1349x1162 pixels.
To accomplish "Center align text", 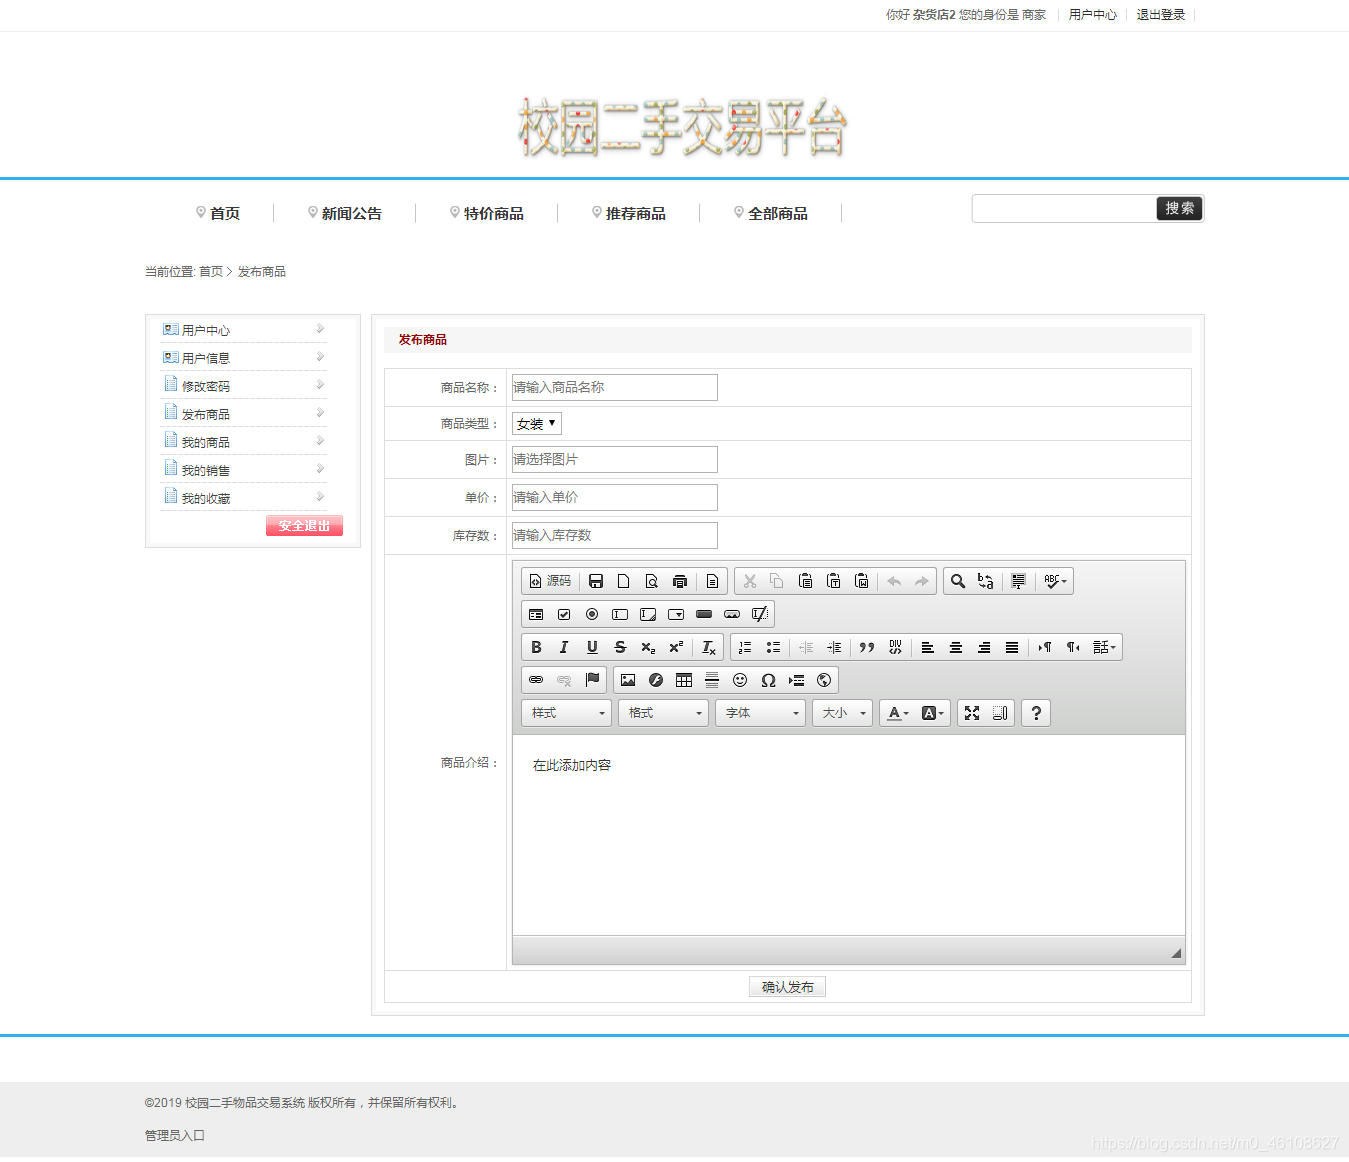I will click(956, 647).
